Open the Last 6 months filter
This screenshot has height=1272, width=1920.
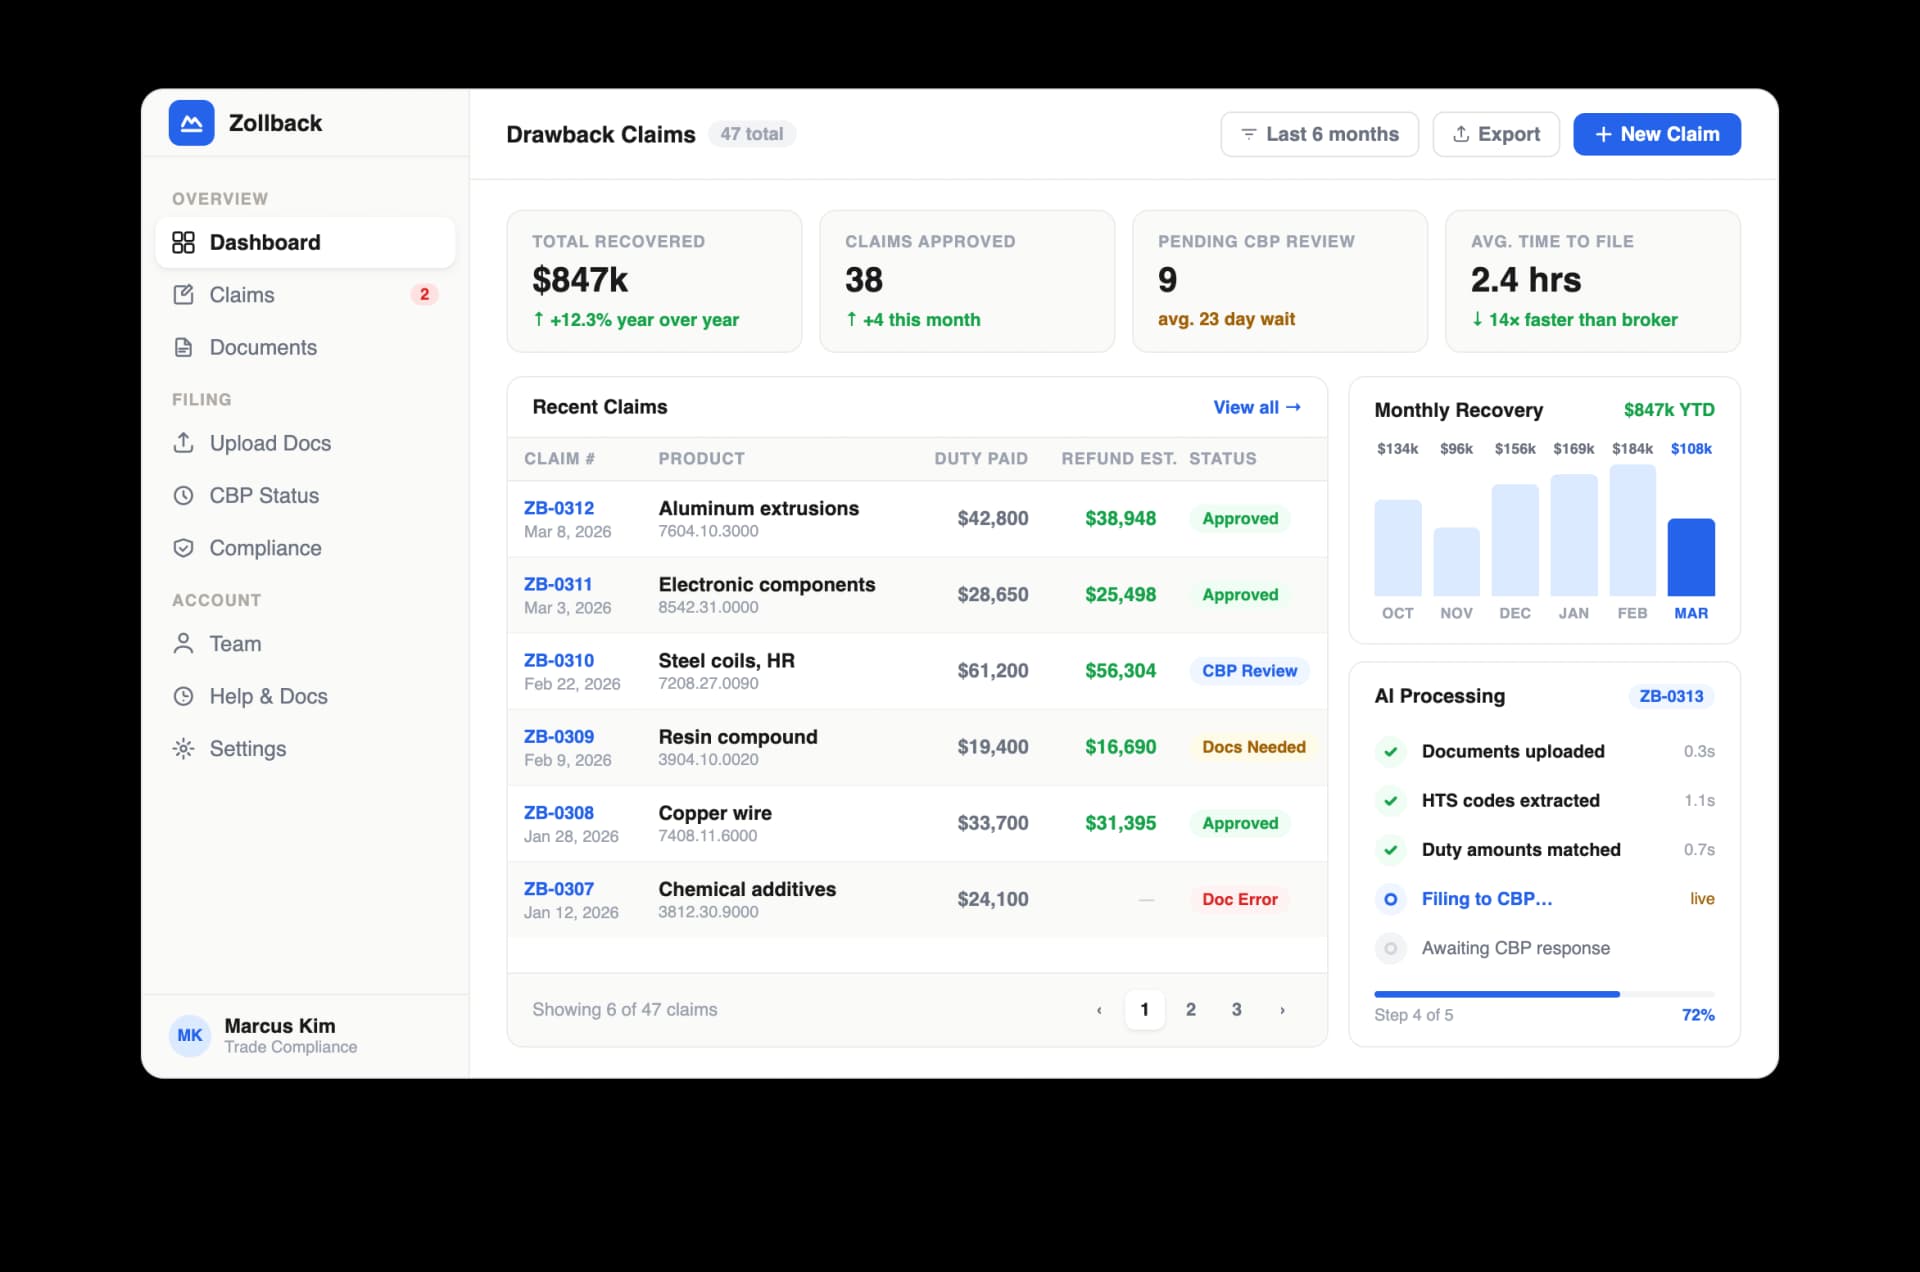(1319, 134)
